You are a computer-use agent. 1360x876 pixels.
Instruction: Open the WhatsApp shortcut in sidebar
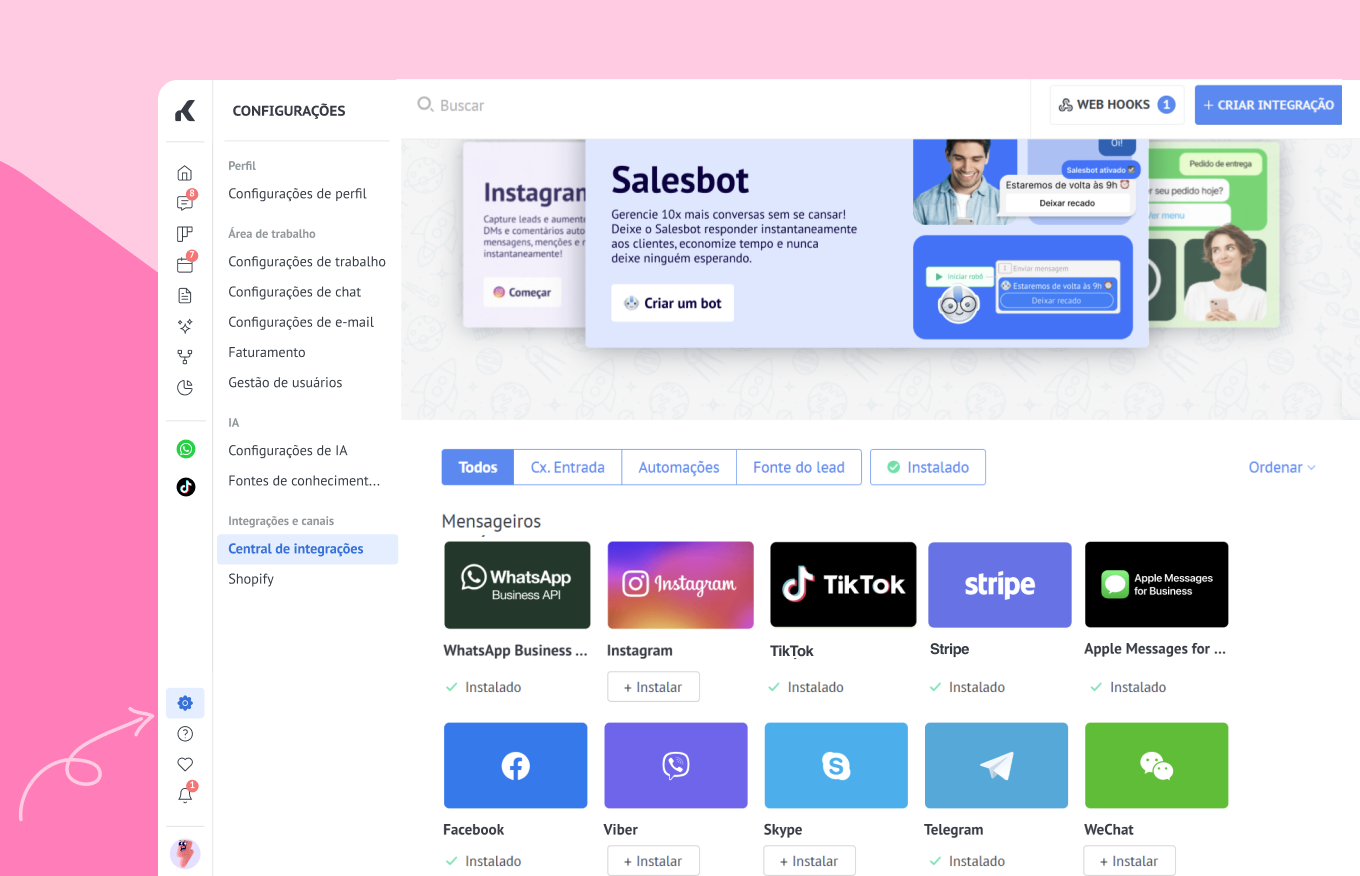point(185,449)
